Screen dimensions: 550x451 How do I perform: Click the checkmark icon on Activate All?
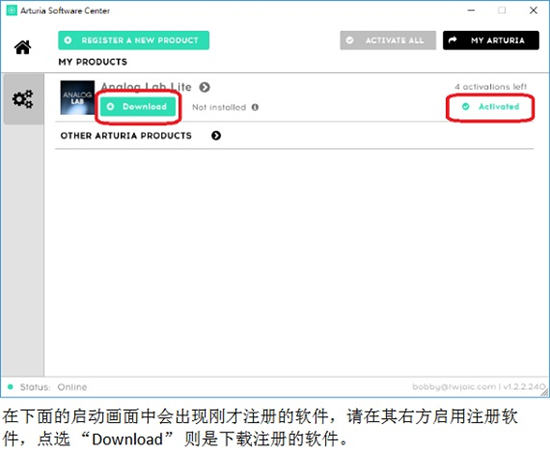(x=350, y=40)
